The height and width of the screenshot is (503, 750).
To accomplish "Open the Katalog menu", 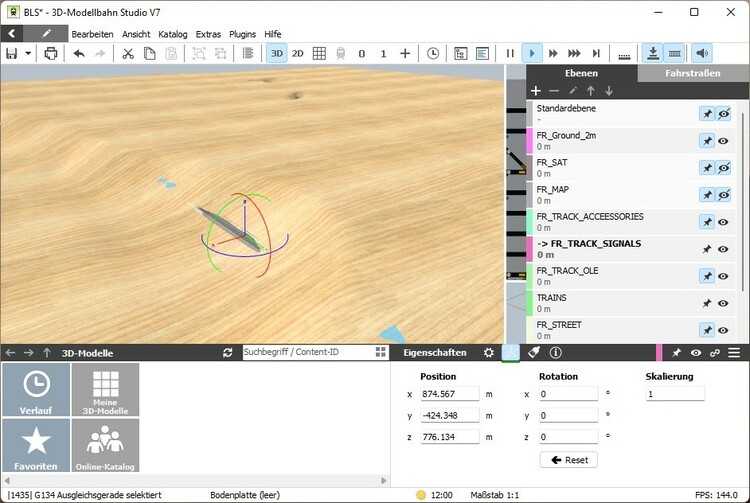I will [172, 33].
